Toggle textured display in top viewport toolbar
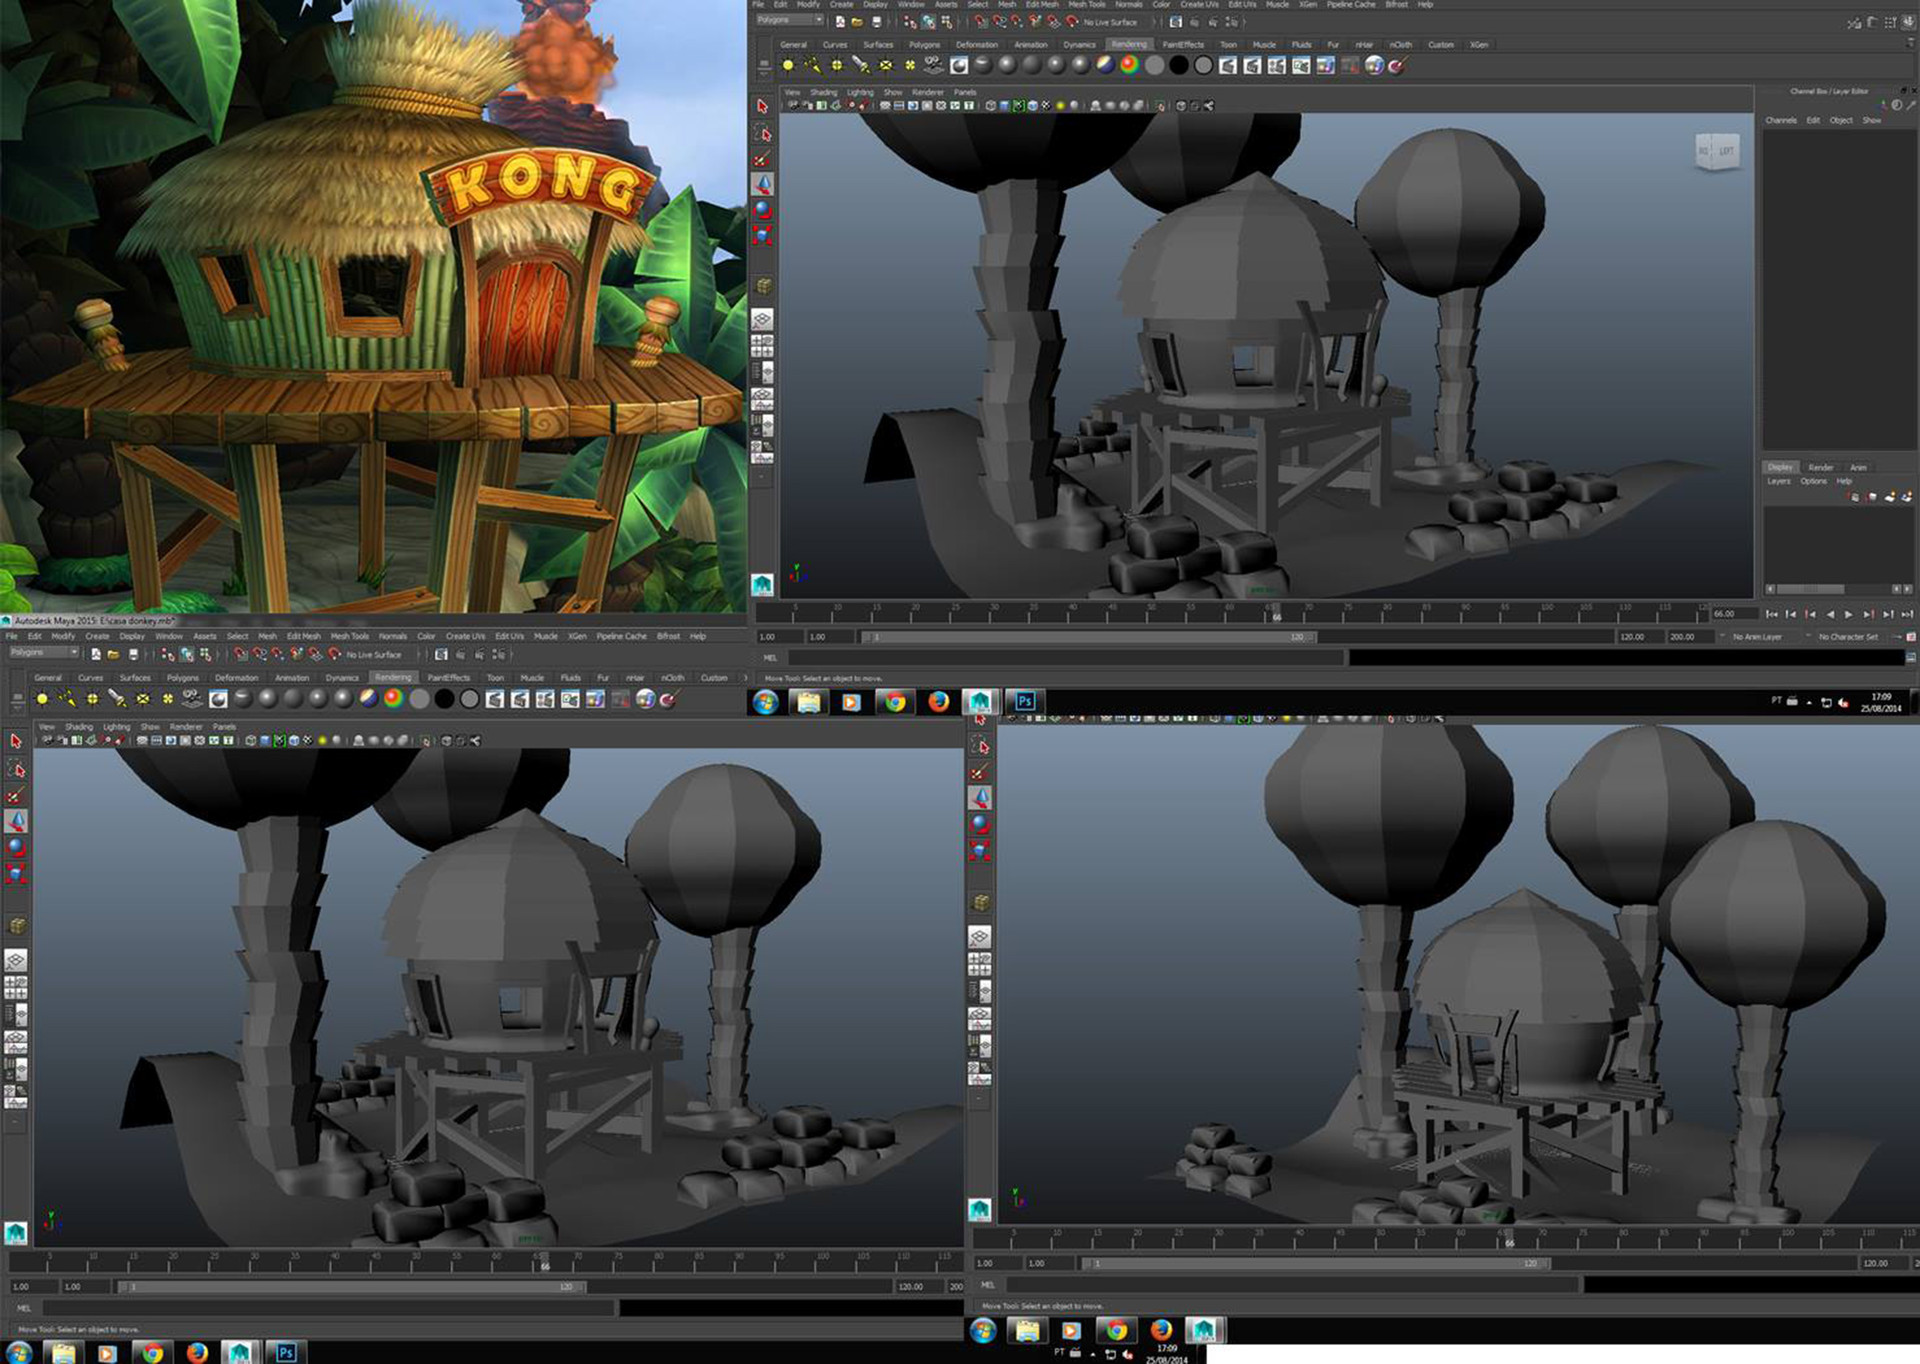The width and height of the screenshot is (1920, 1364). point(1047,105)
